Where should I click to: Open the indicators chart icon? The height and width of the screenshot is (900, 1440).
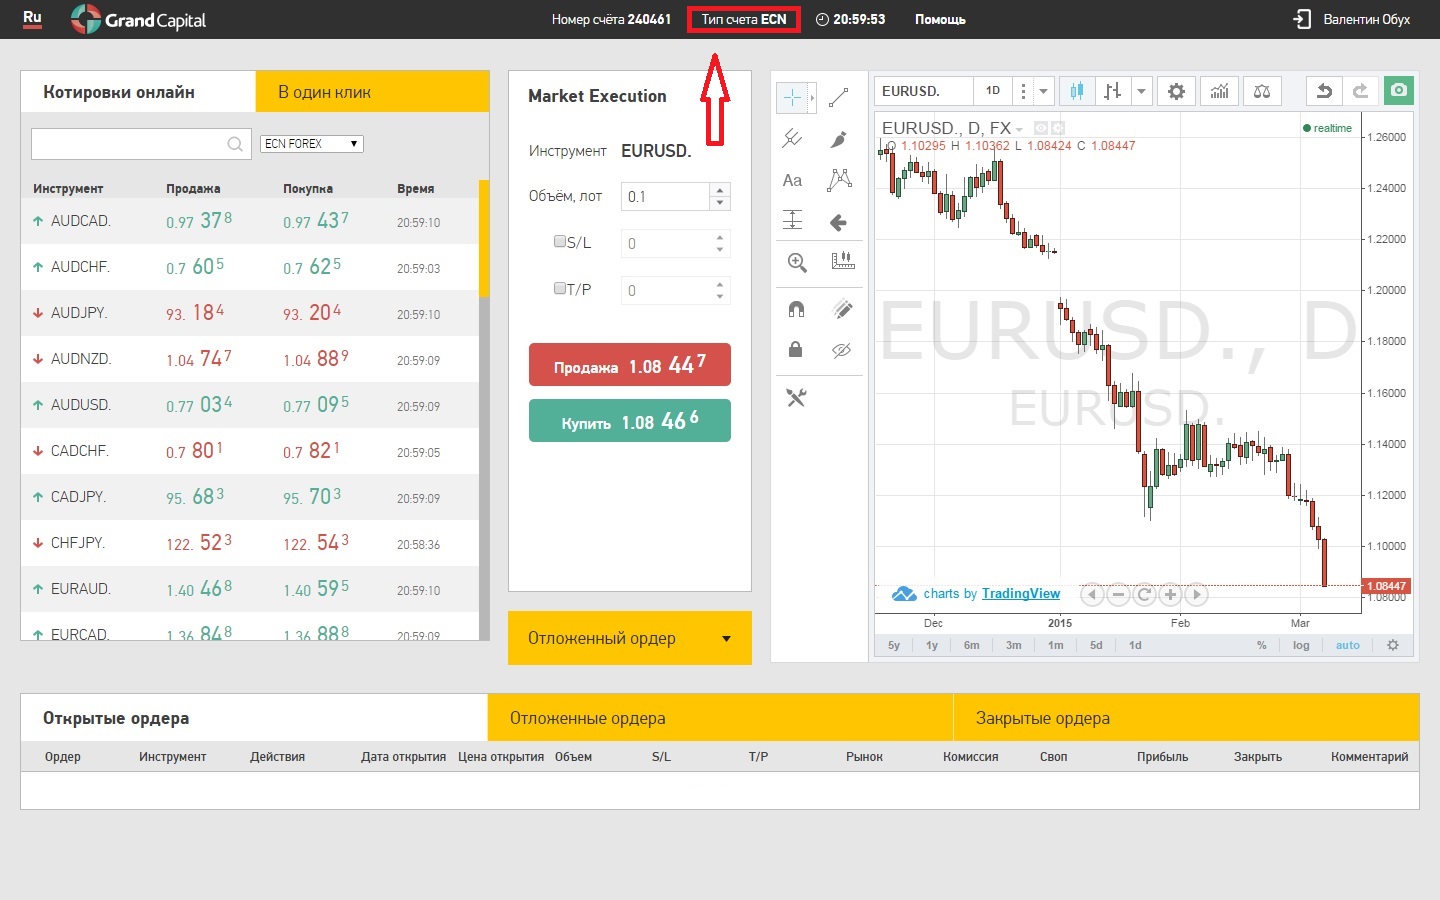tap(1219, 91)
